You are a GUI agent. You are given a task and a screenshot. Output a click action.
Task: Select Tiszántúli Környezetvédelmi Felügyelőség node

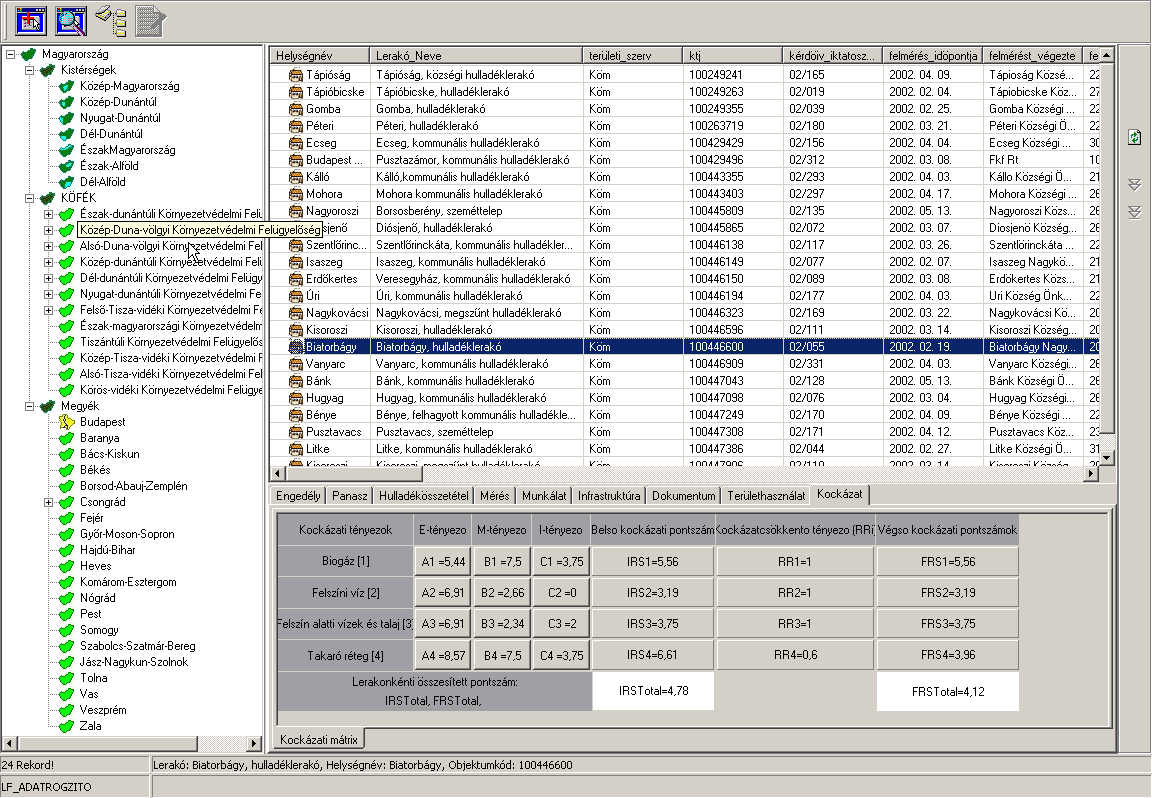click(x=170, y=342)
